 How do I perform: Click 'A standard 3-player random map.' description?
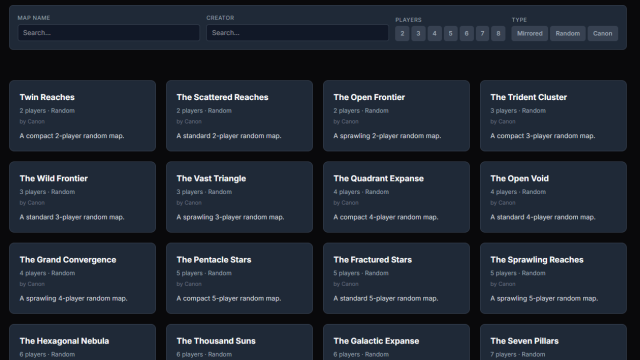pos(72,217)
